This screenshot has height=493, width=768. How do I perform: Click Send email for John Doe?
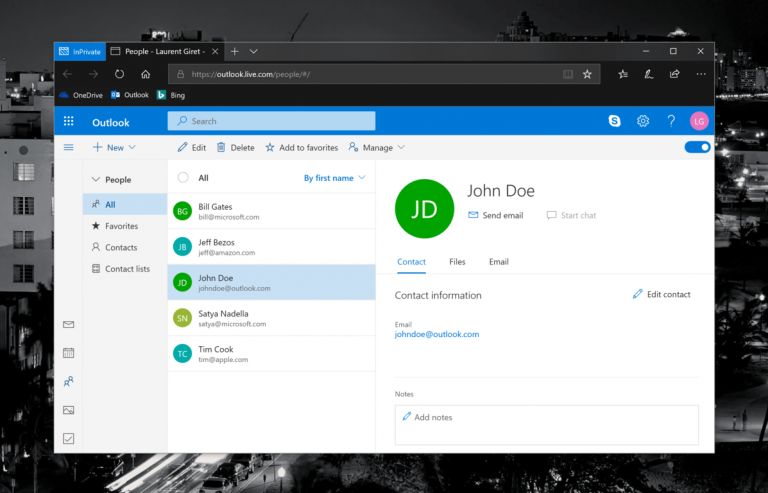coord(496,215)
